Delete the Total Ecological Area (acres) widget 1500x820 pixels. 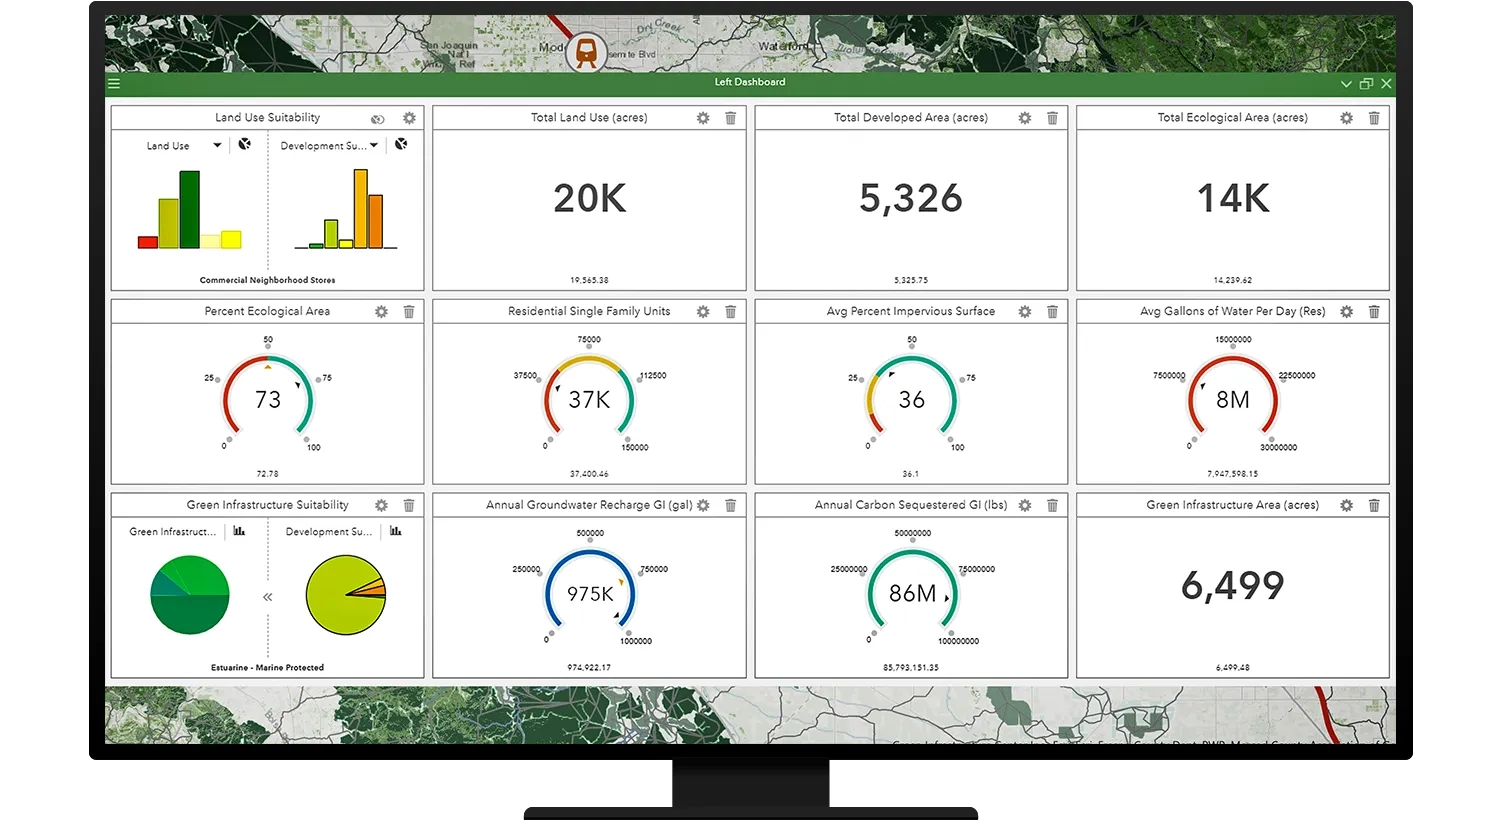[x=1374, y=118]
